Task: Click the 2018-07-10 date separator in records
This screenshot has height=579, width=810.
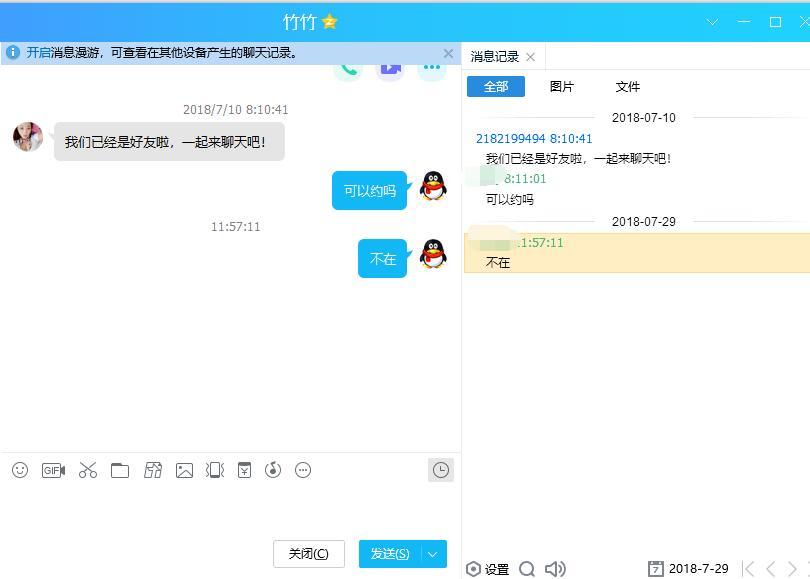Action: click(x=644, y=118)
